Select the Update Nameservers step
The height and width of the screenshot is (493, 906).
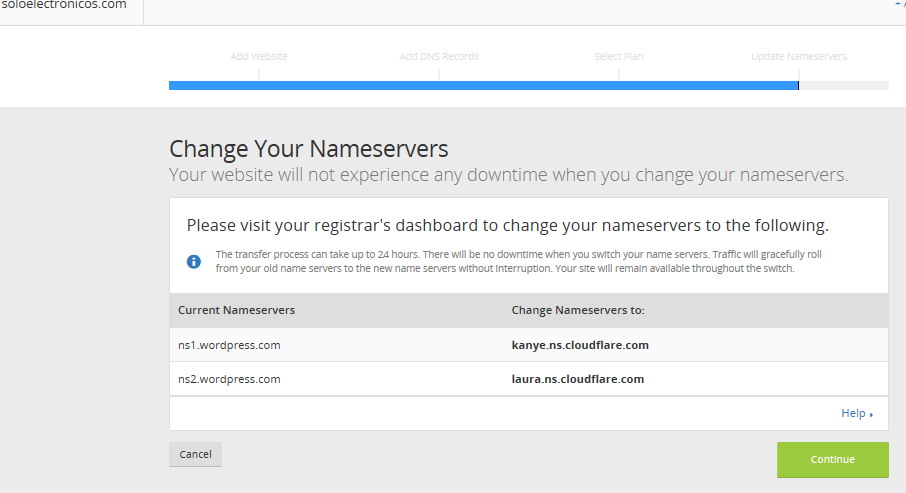click(798, 57)
